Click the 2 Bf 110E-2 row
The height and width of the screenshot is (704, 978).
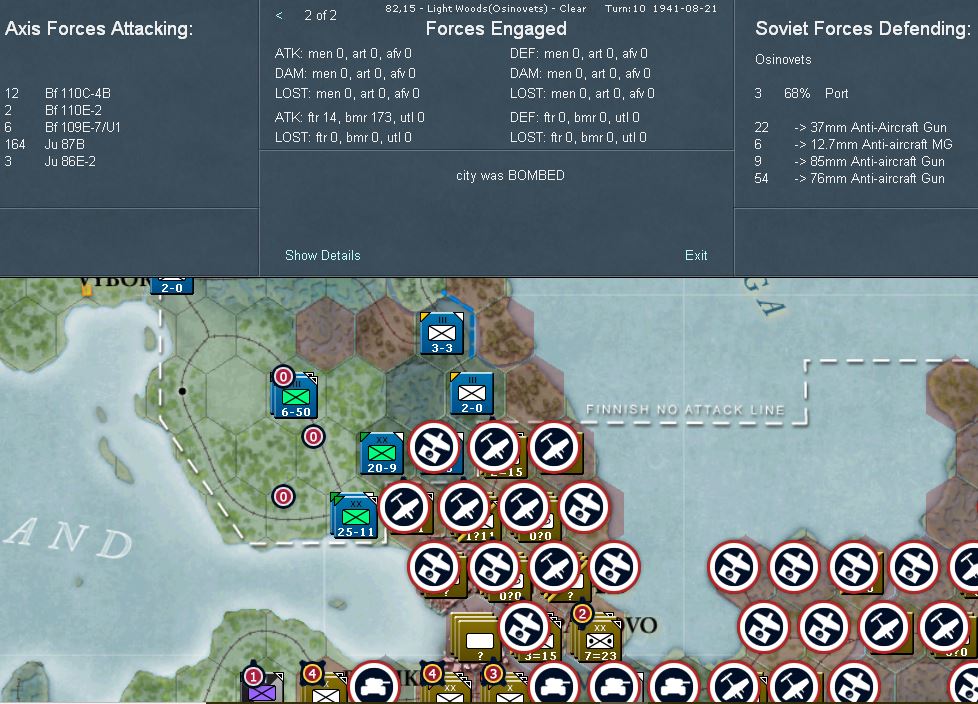coord(53,110)
